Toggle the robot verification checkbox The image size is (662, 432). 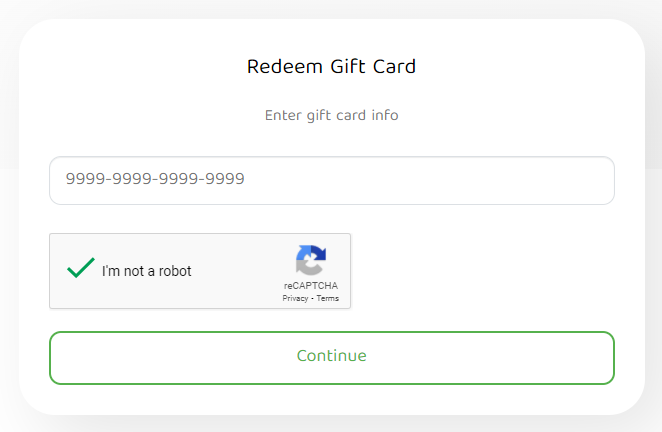point(80,269)
